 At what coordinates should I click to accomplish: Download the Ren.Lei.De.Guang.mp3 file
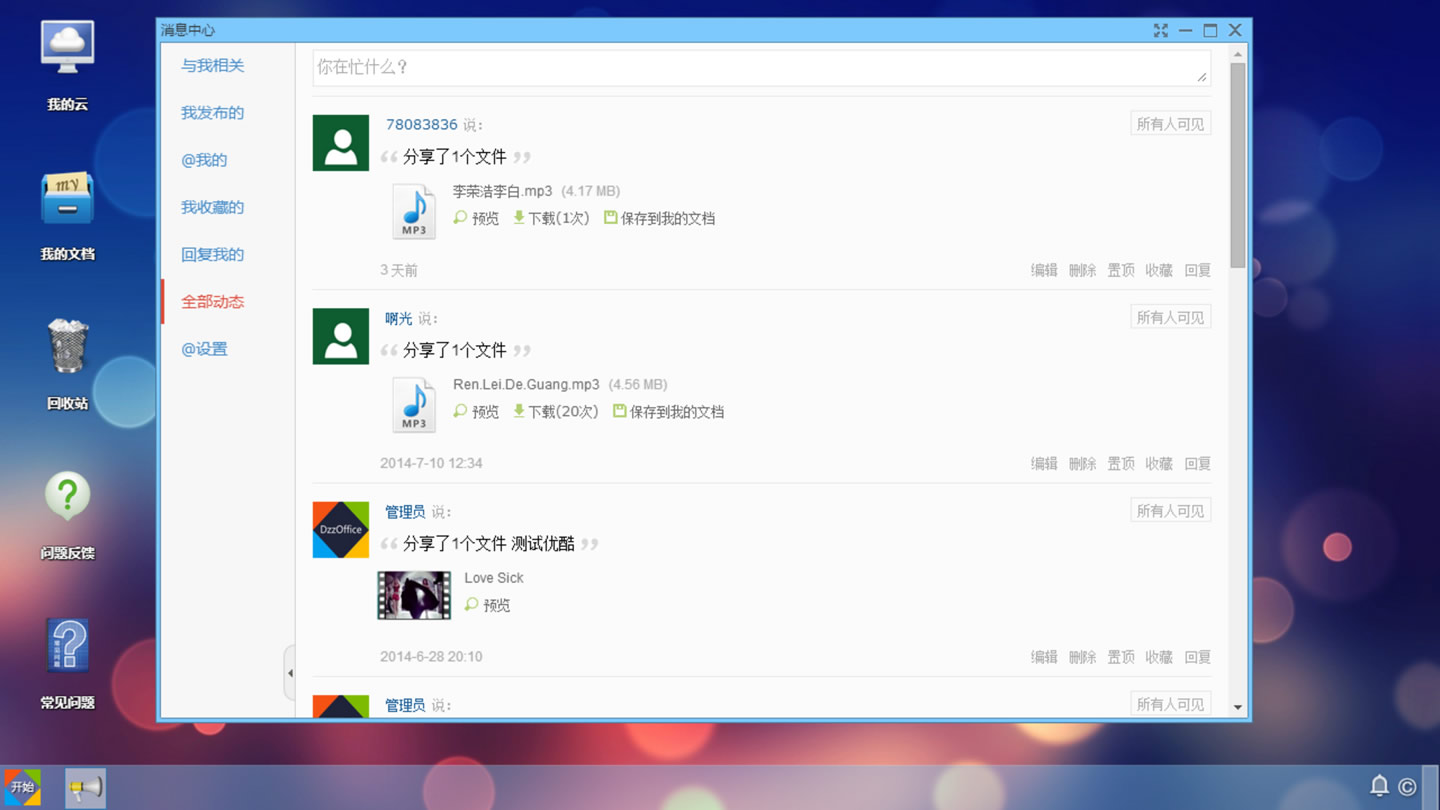tap(555, 412)
